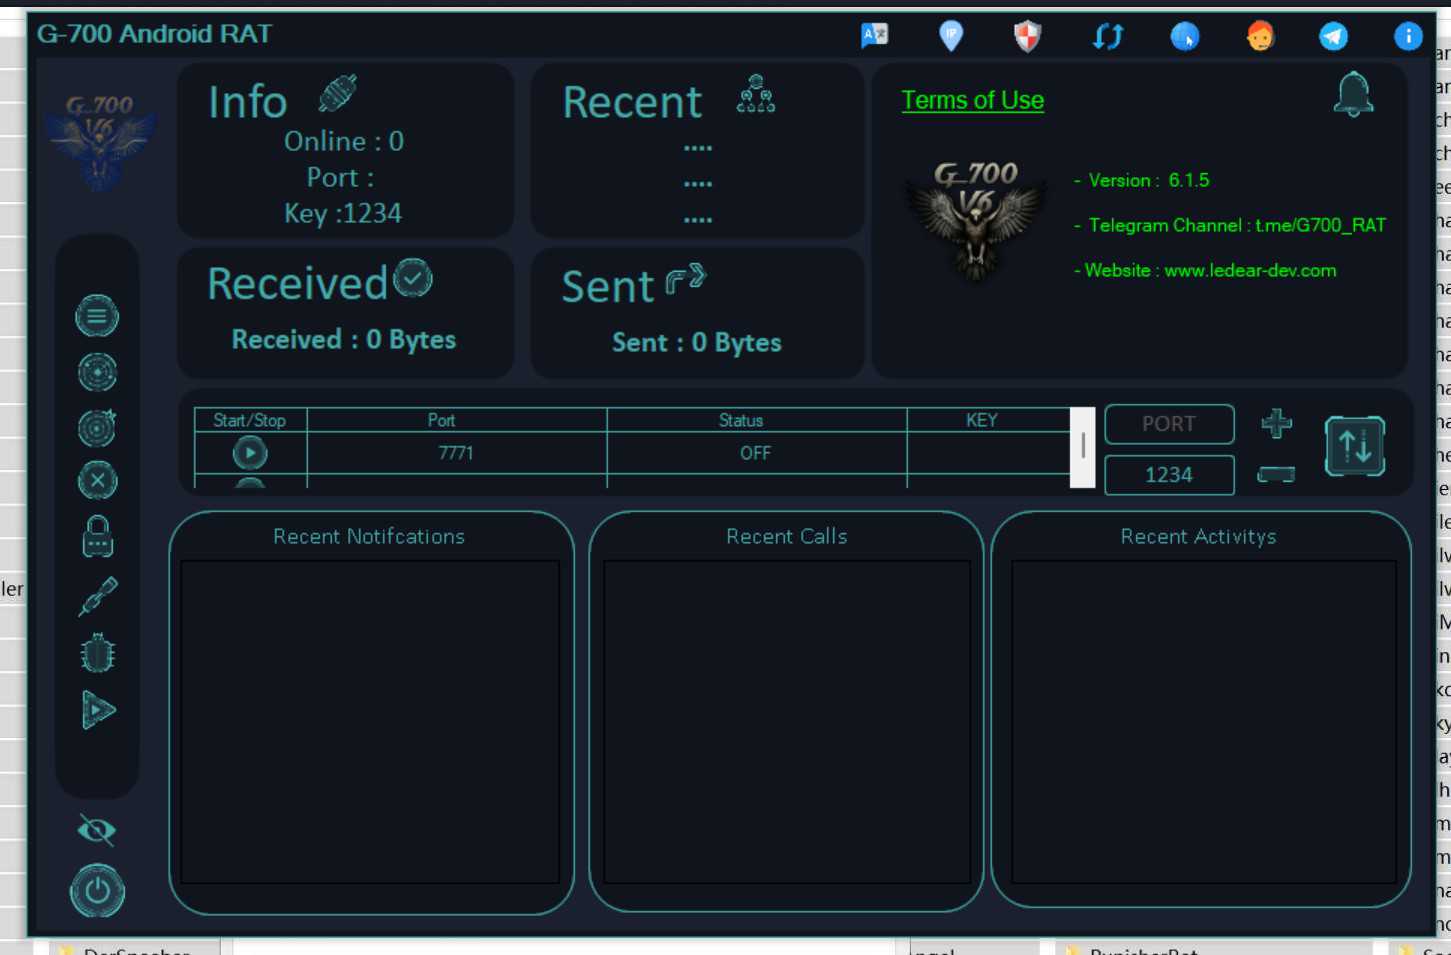Viewport: 1451px width, 955px height.
Task: Click the Key :1234 text in Info
Action: (343, 213)
